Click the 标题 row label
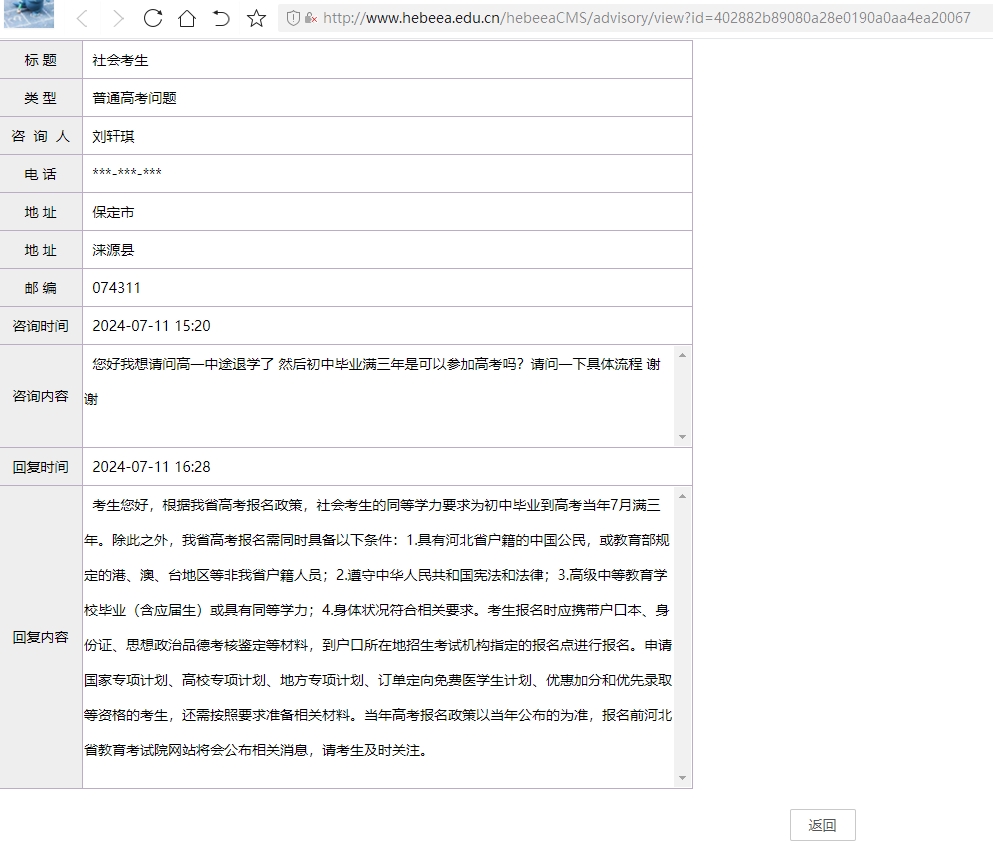 (x=41, y=60)
